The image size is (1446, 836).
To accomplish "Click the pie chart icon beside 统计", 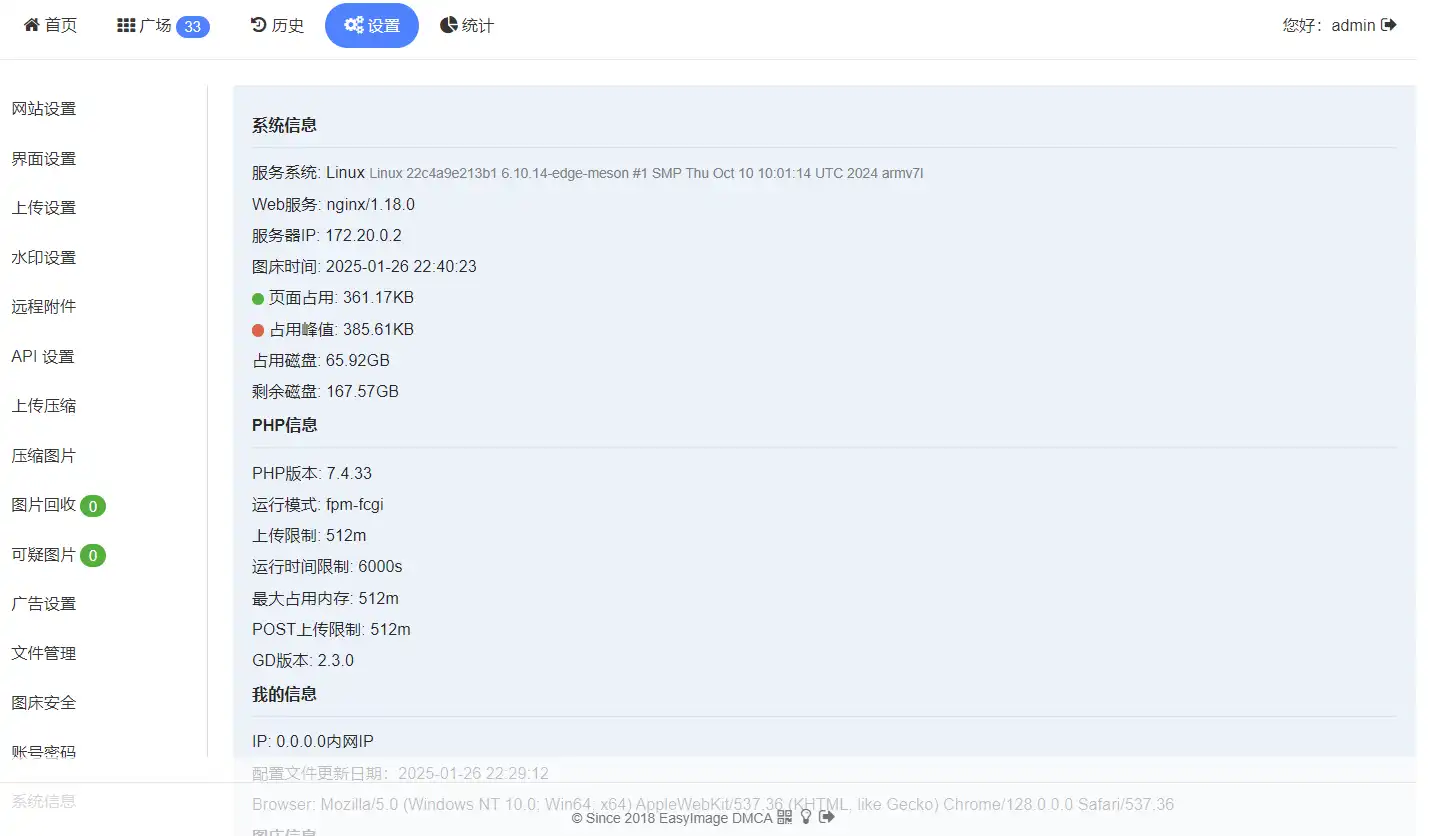I will [449, 25].
